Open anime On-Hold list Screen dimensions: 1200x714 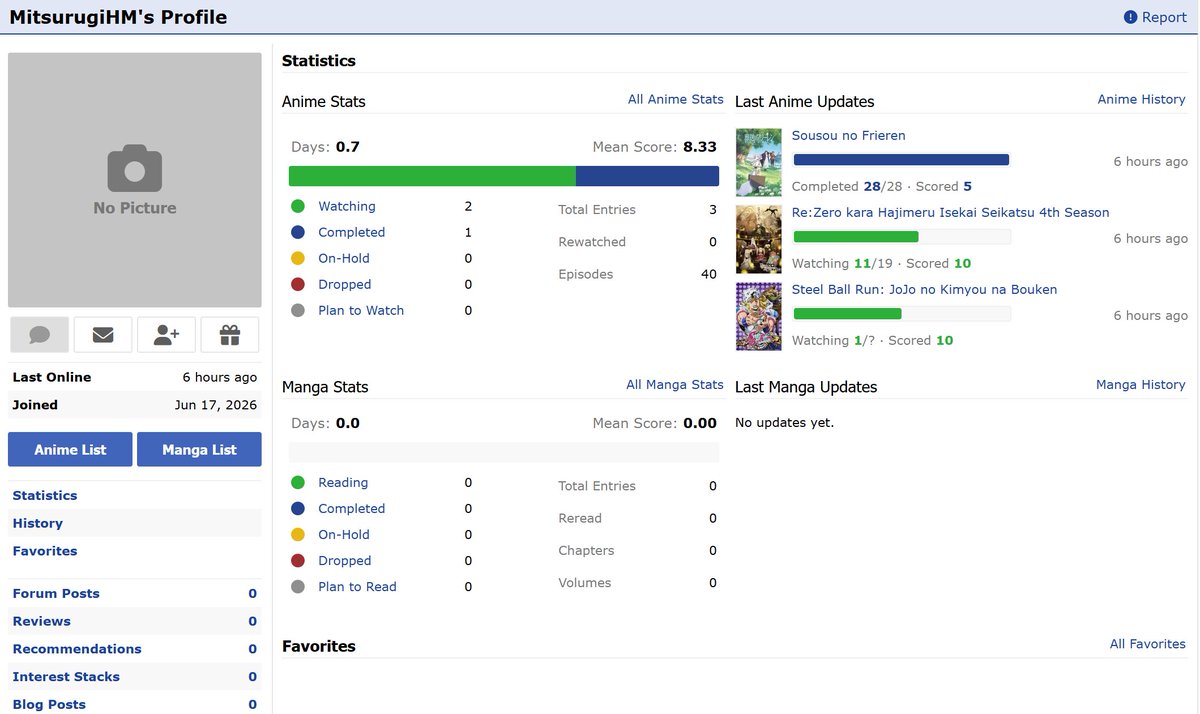(x=344, y=258)
